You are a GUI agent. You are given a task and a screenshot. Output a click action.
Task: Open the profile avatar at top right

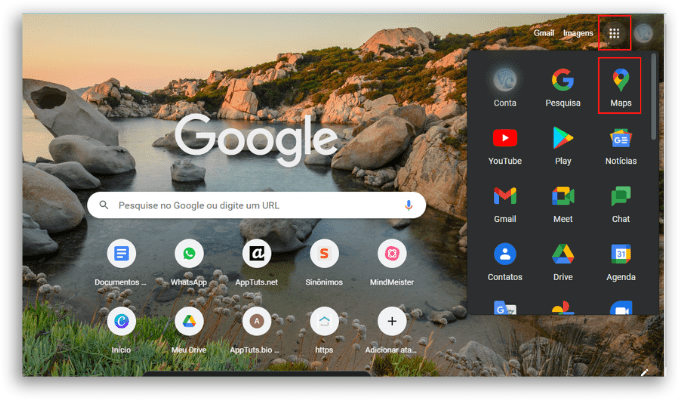tap(643, 33)
